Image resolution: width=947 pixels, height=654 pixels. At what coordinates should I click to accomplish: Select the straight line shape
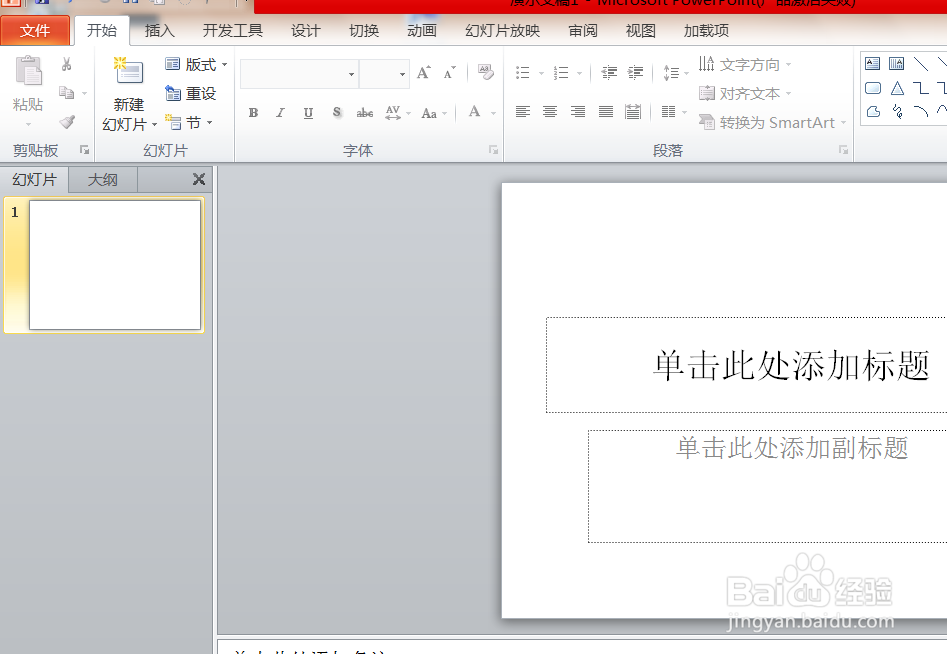[x=921, y=63]
